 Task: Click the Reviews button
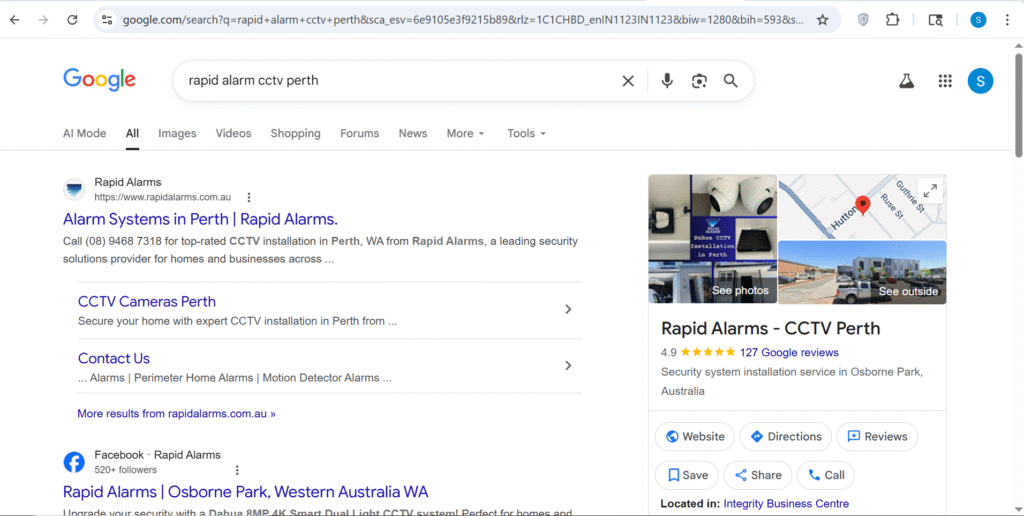click(x=877, y=436)
